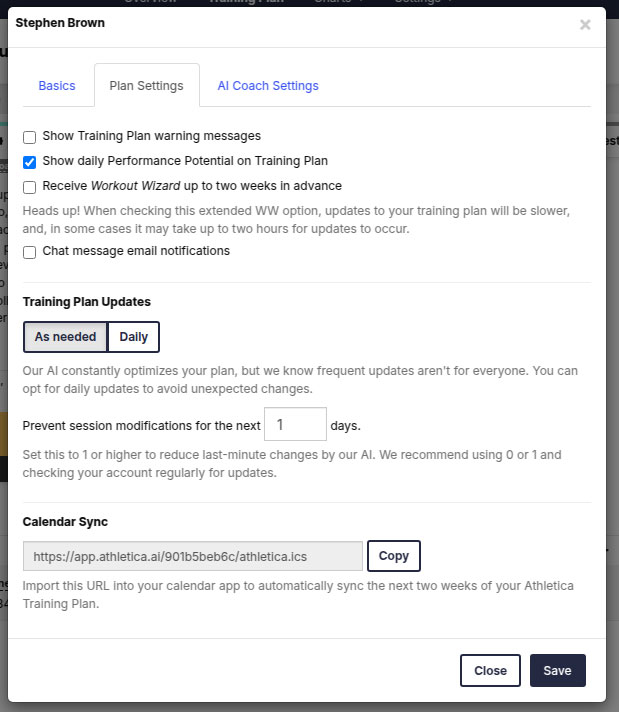Enable Show Training Plan warning messages checkbox
619x712 pixels.
click(30, 137)
